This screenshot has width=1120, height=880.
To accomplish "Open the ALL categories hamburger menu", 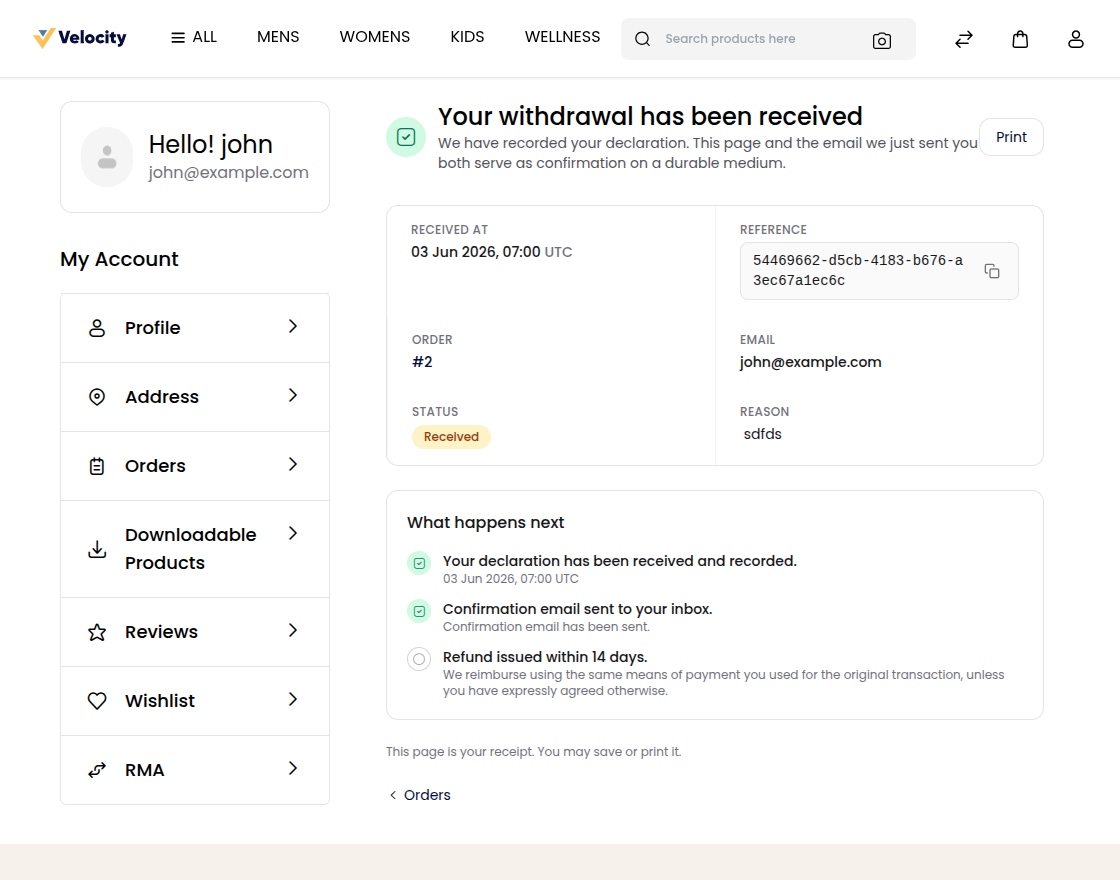I will pos(194,37).
